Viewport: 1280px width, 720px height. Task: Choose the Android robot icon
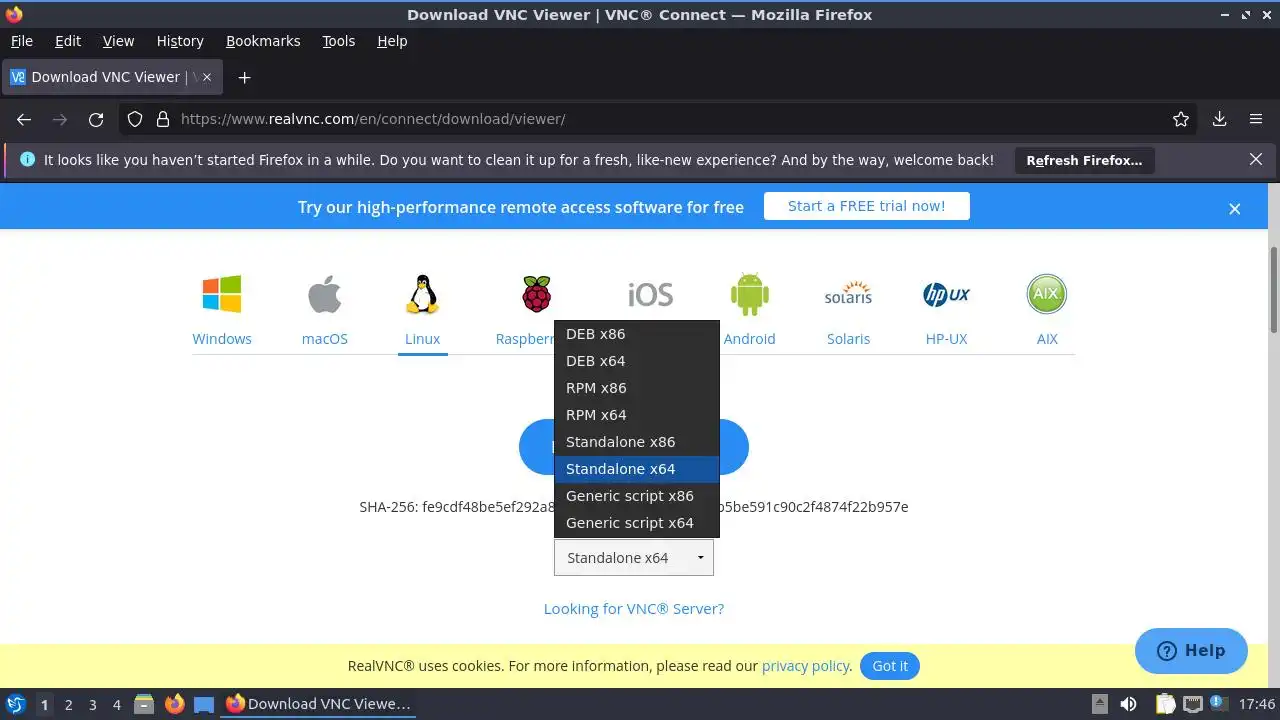coord(749,295)
